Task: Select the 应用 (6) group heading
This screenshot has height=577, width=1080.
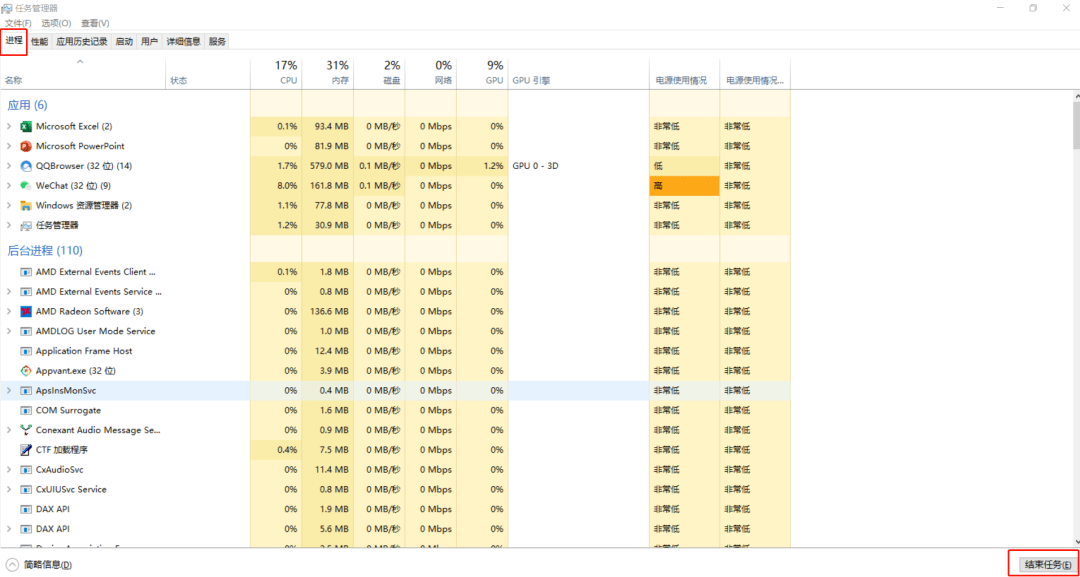Action: tap(27, 105)
